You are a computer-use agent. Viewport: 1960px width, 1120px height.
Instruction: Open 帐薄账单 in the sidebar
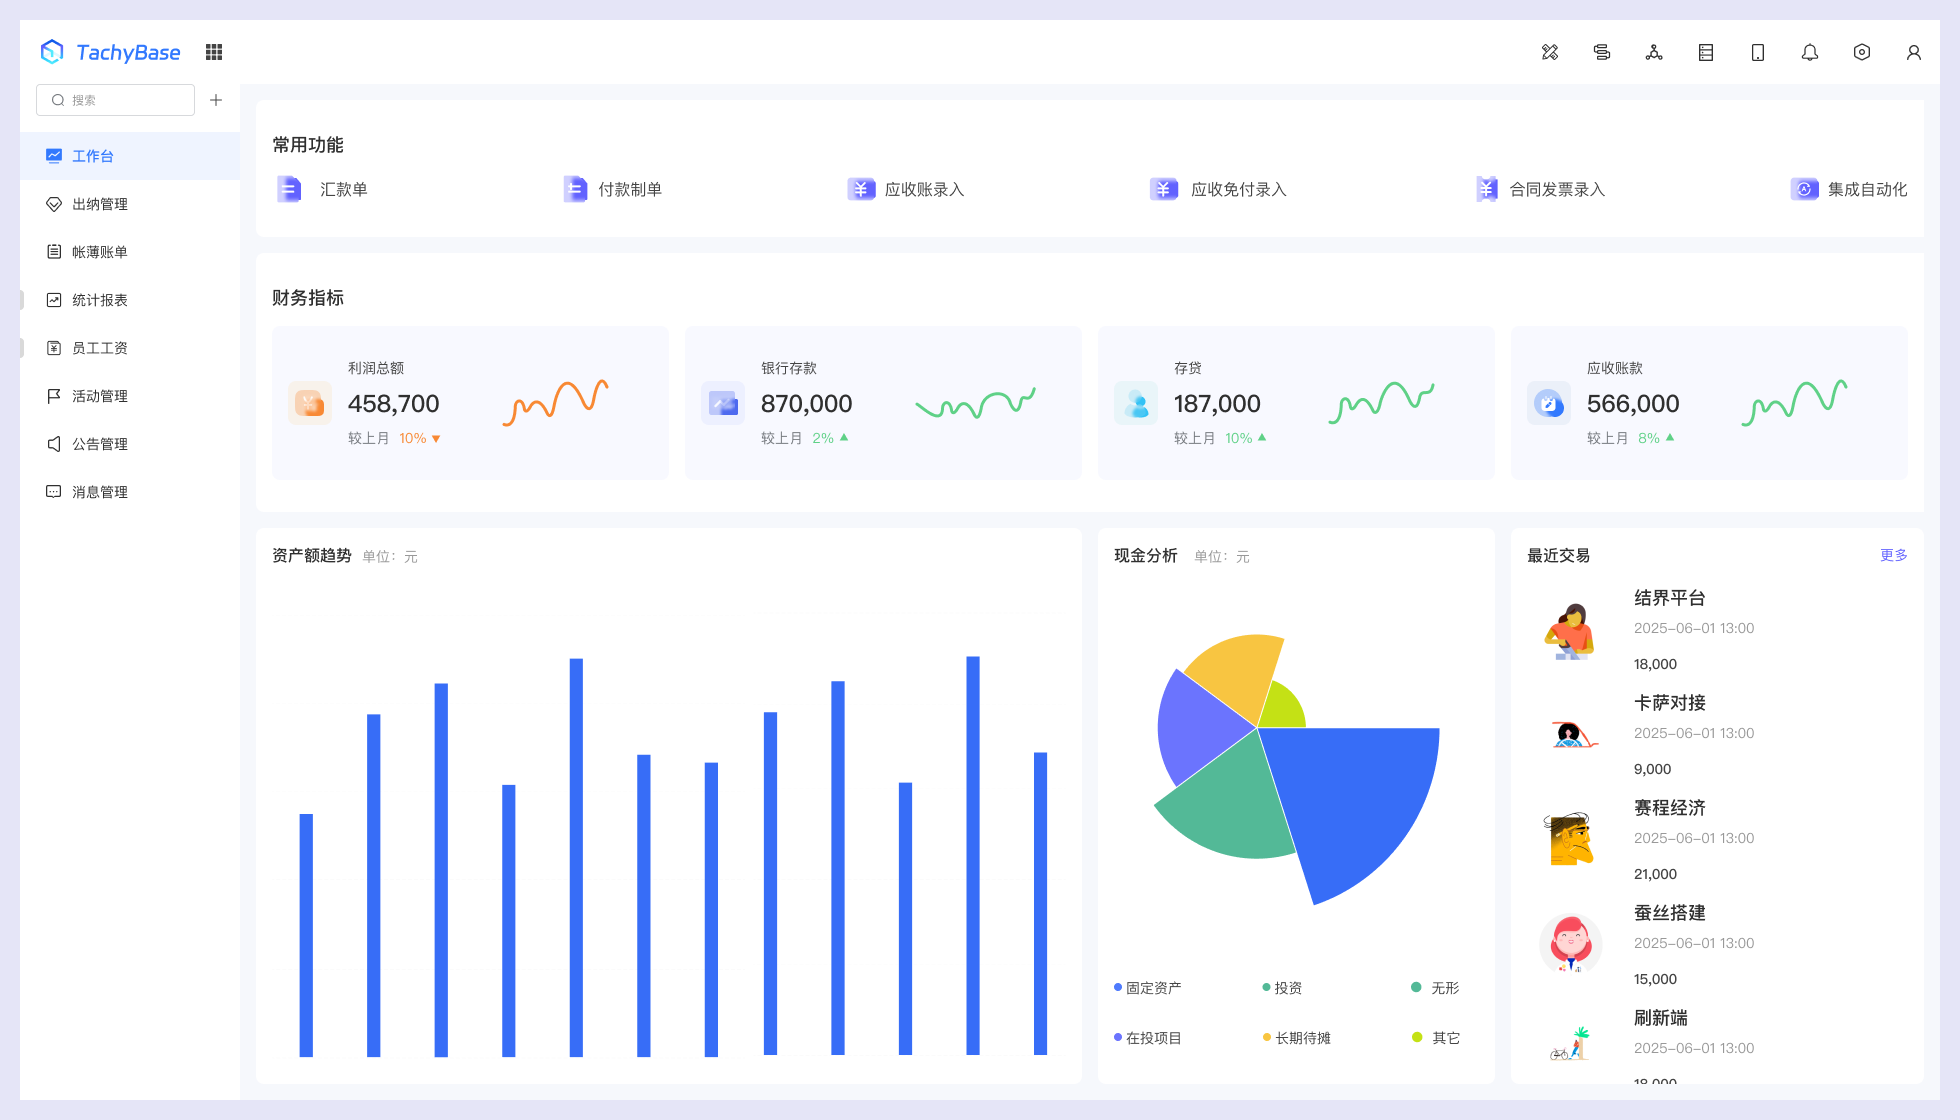click(x=130, y=252)
